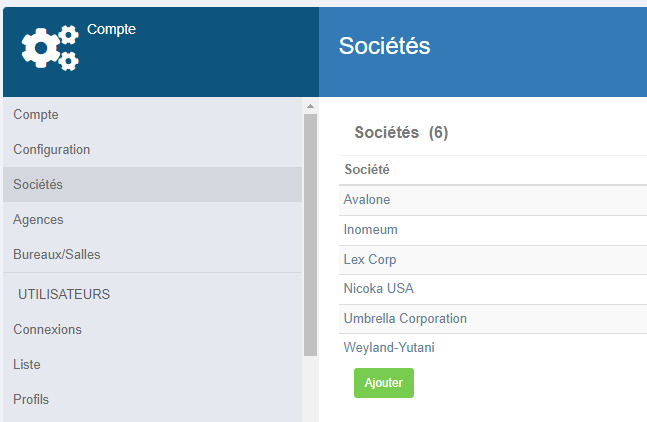Open the users Liste item

[152, 364]
